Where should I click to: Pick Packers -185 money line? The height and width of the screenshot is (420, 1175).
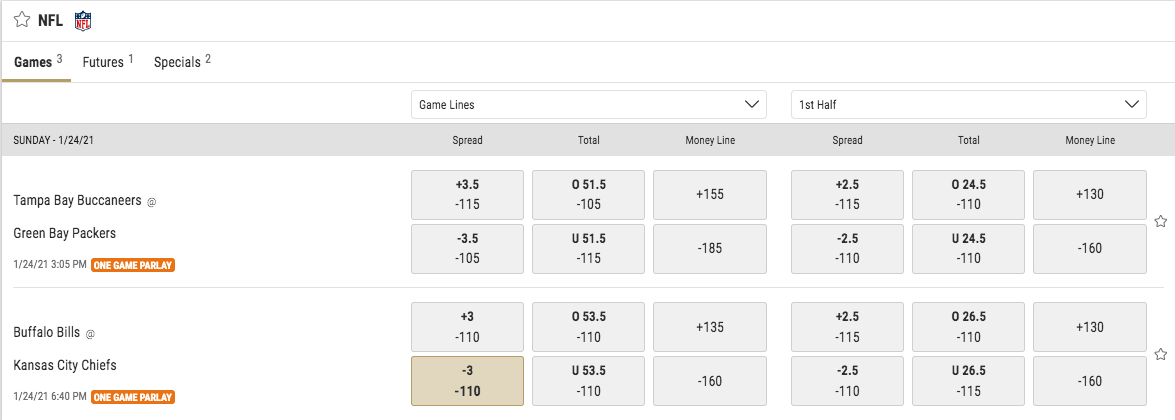(x=710, y=248)
